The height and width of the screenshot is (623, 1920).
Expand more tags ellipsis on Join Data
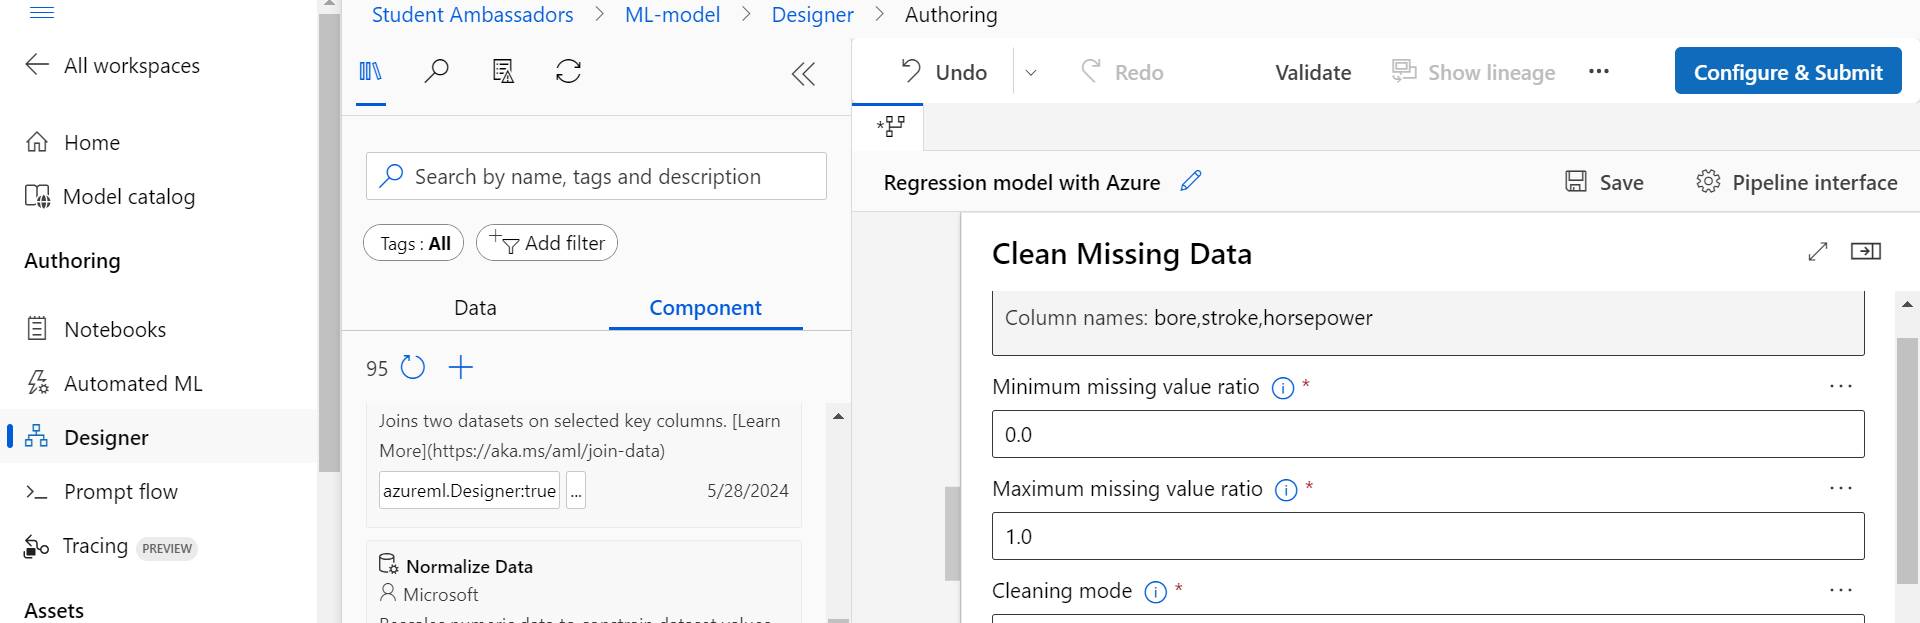click(x=576, y=491)
